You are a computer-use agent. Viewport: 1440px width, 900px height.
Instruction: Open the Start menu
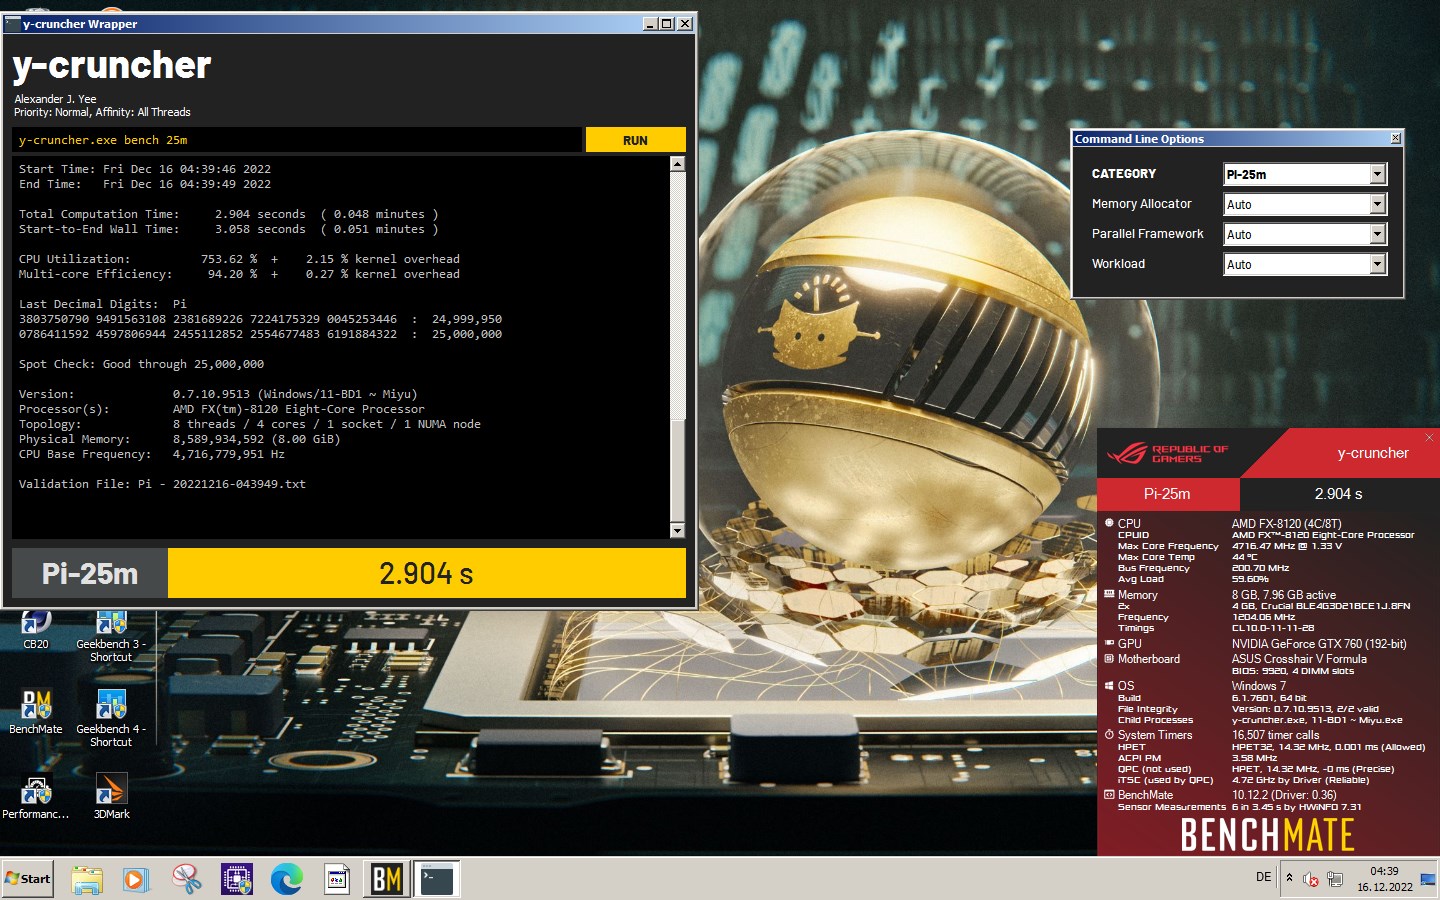point(28,879)
